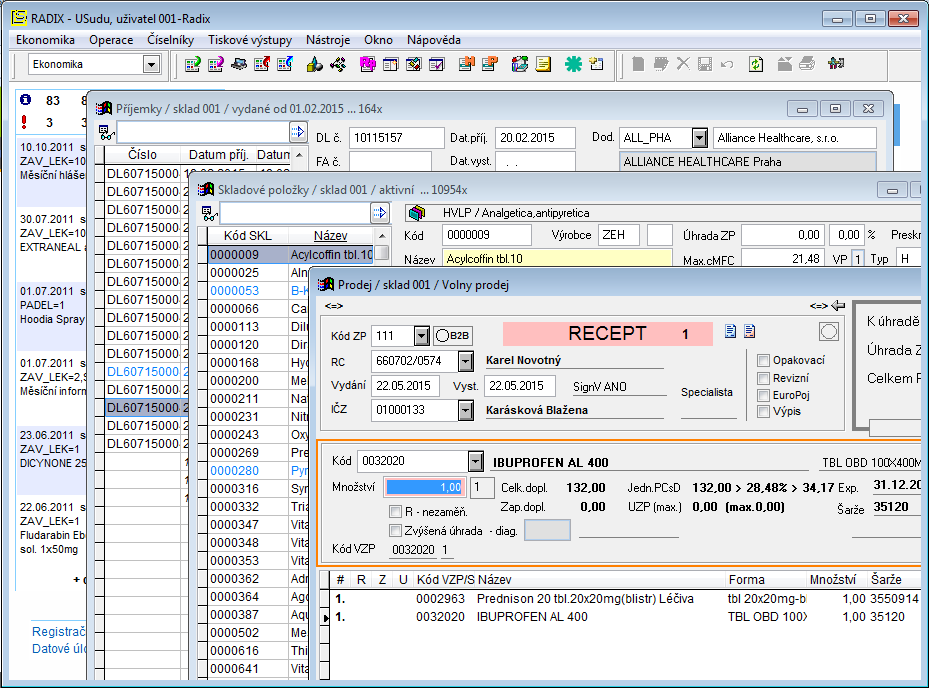Image resolution: width=929 pixels, height=688 pixels.
Task: Click the green refresh toolbar icon
Action: pyautogui.click(x=756, y=64)
